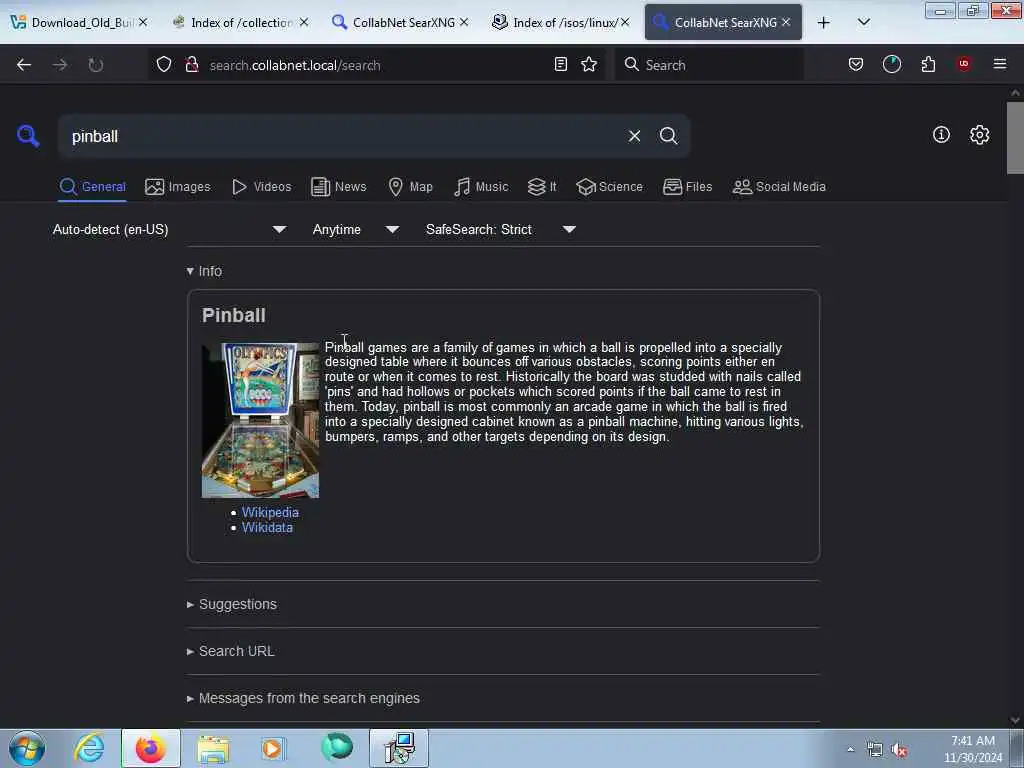Open the Wikidata link for Pinball
Screen dimensions: 1024x768
click(x=267, y=528)
